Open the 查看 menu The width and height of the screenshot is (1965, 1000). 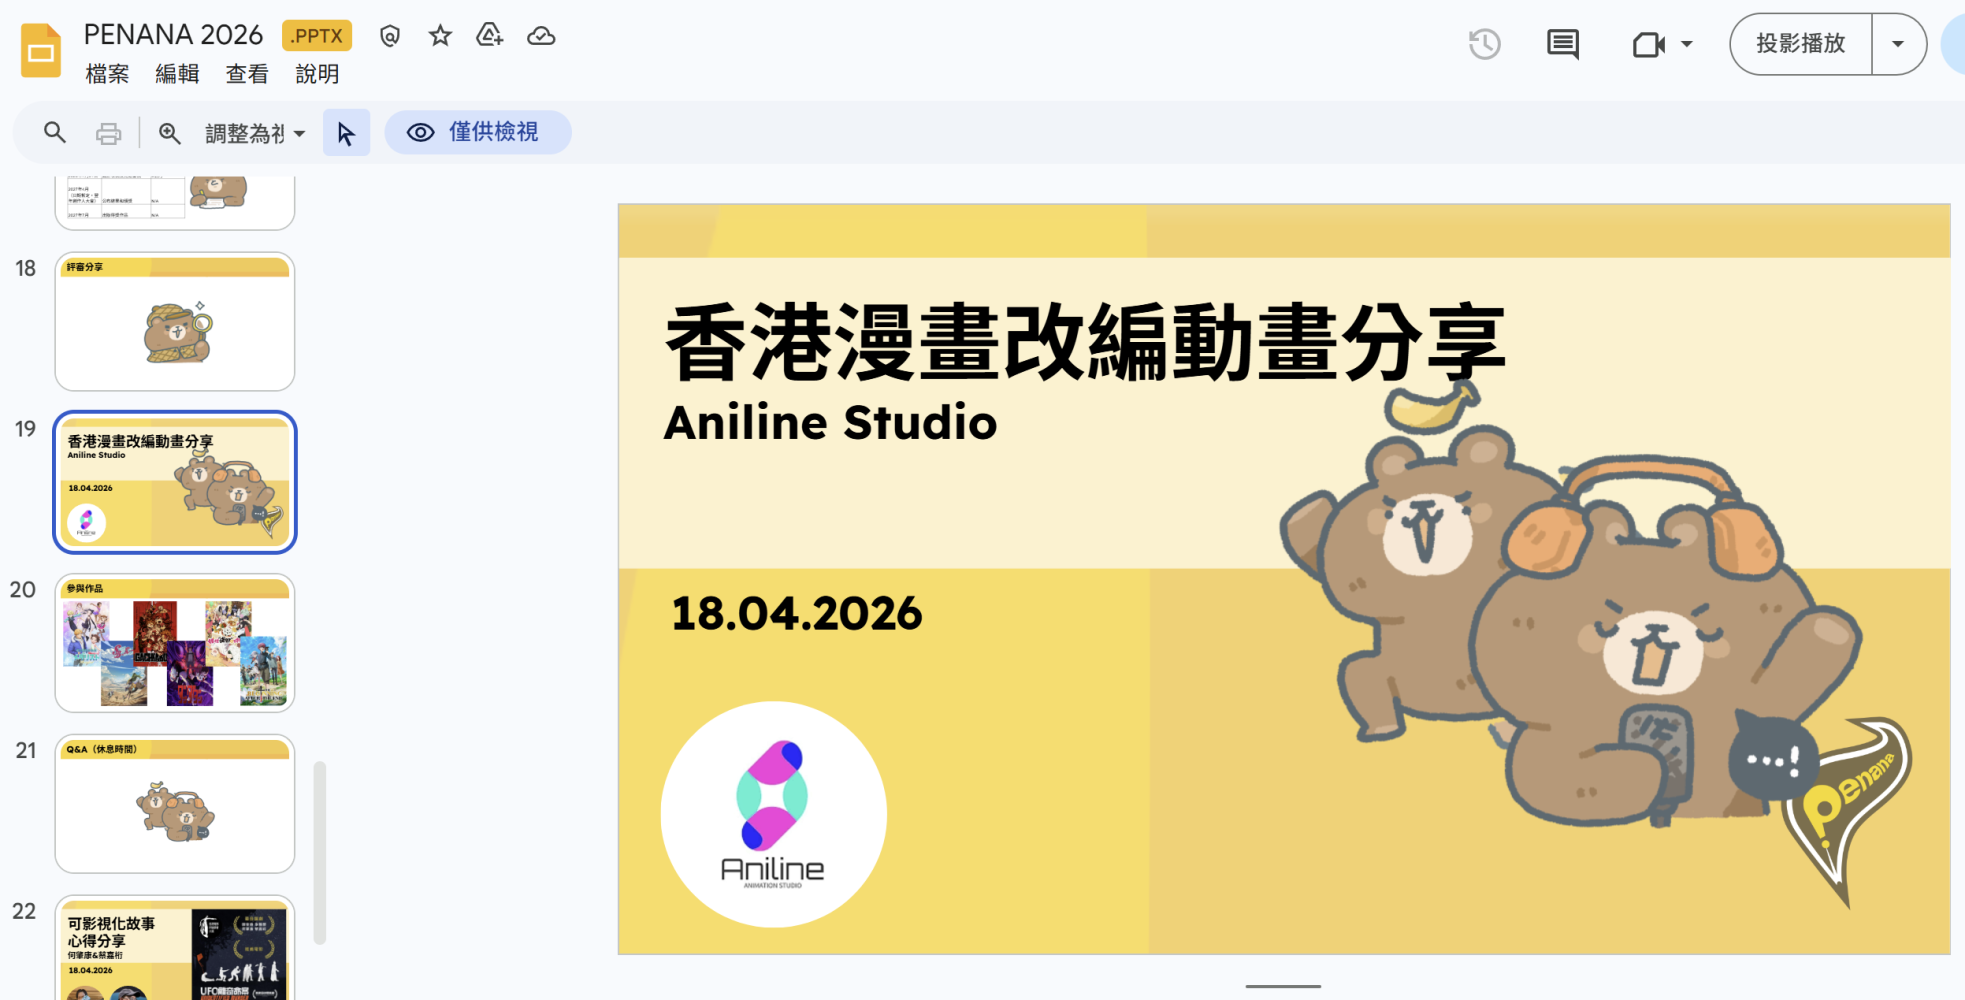pos(247,74)
